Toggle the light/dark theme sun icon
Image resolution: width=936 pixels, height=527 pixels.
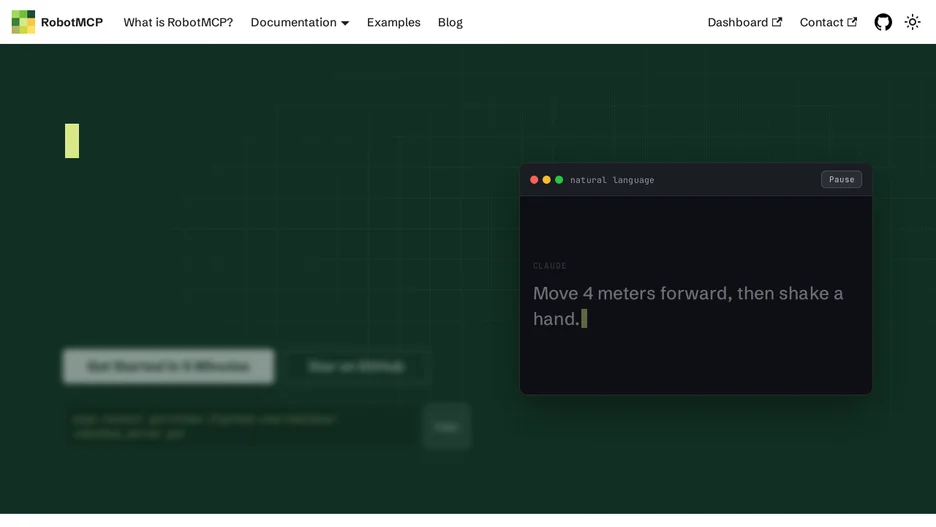tap(912, 22)
